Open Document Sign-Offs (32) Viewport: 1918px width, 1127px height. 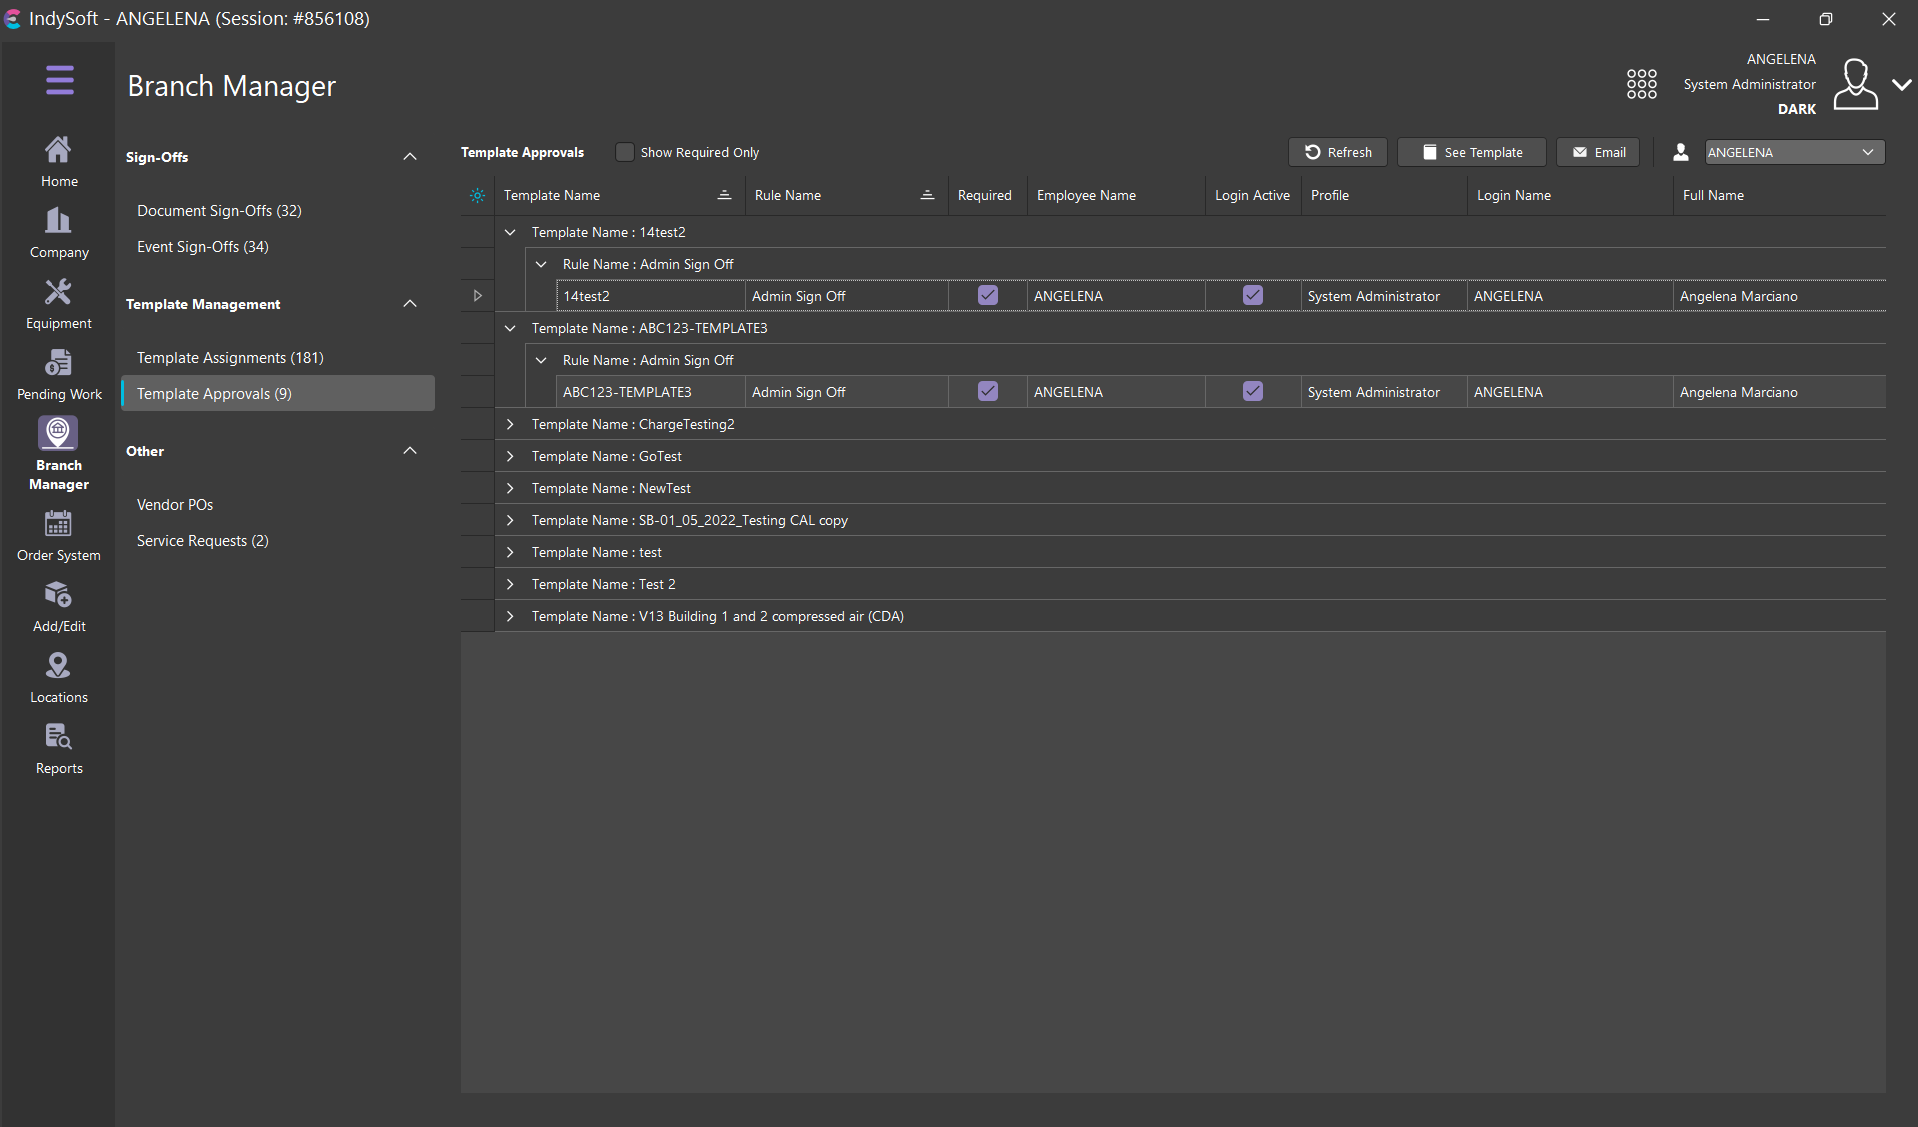pyautogui.click(x=219, y=210)
